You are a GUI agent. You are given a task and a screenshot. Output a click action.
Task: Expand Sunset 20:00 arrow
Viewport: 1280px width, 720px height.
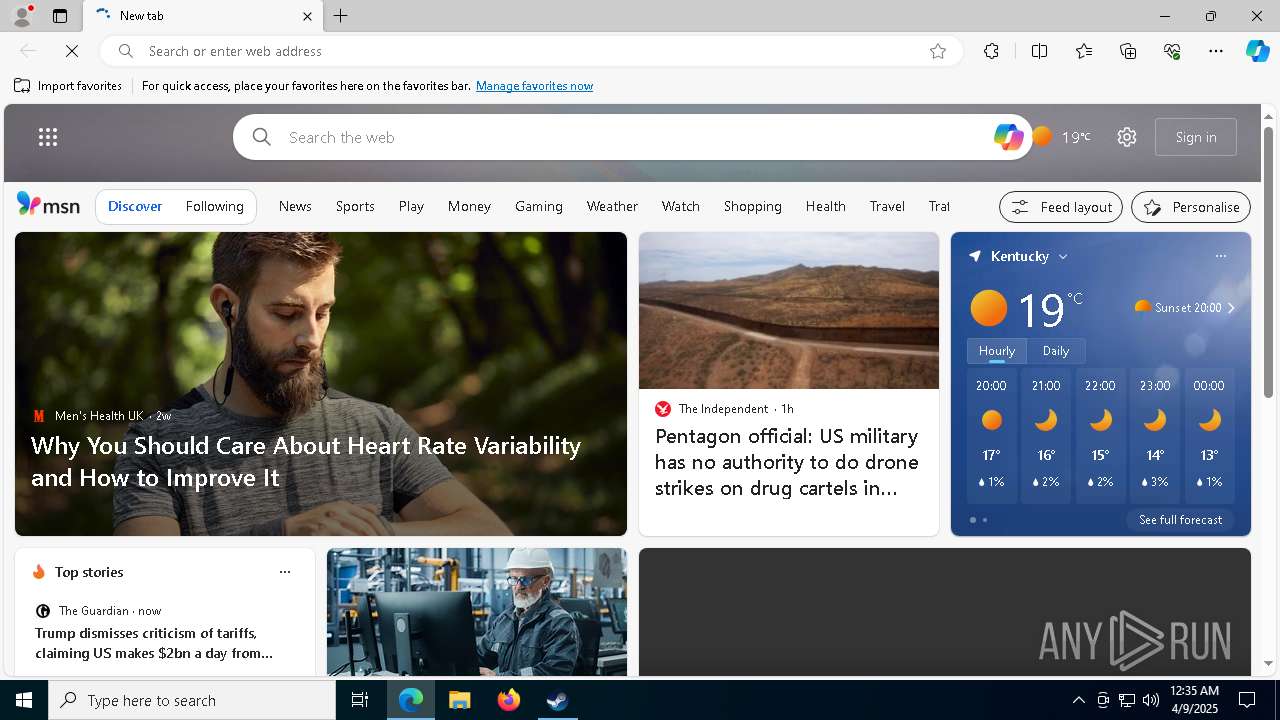[x=1231, y=308]
